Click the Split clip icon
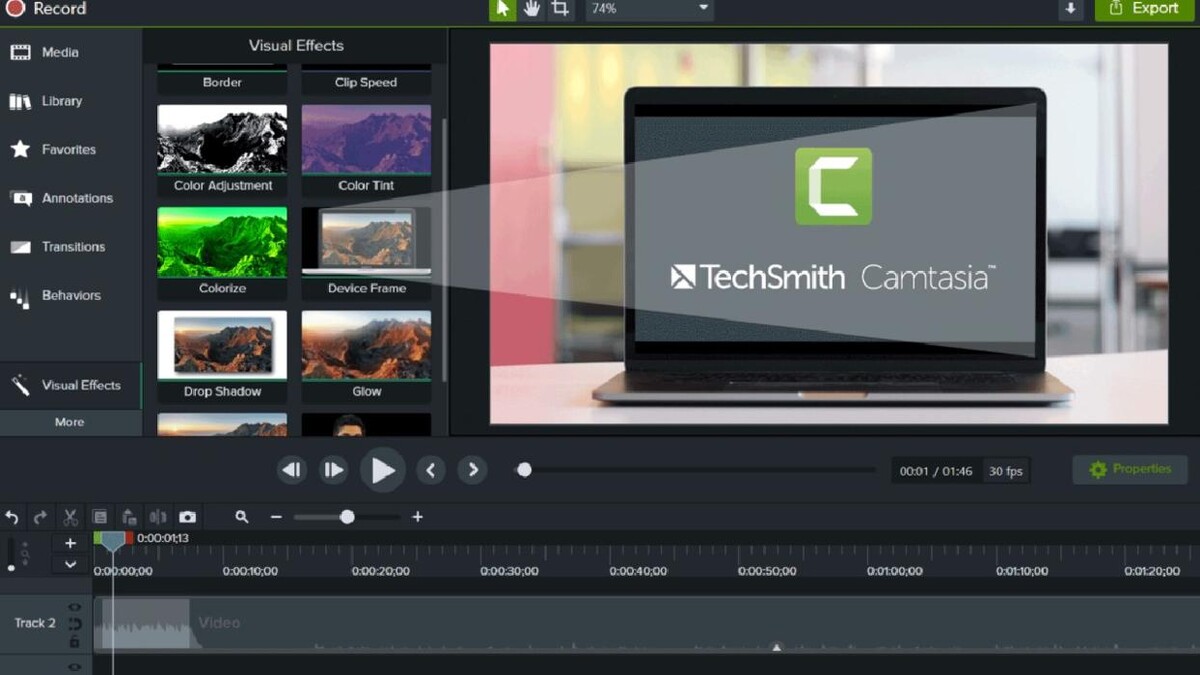Screen dimensions: 1200x675 [x=158, y=517]
